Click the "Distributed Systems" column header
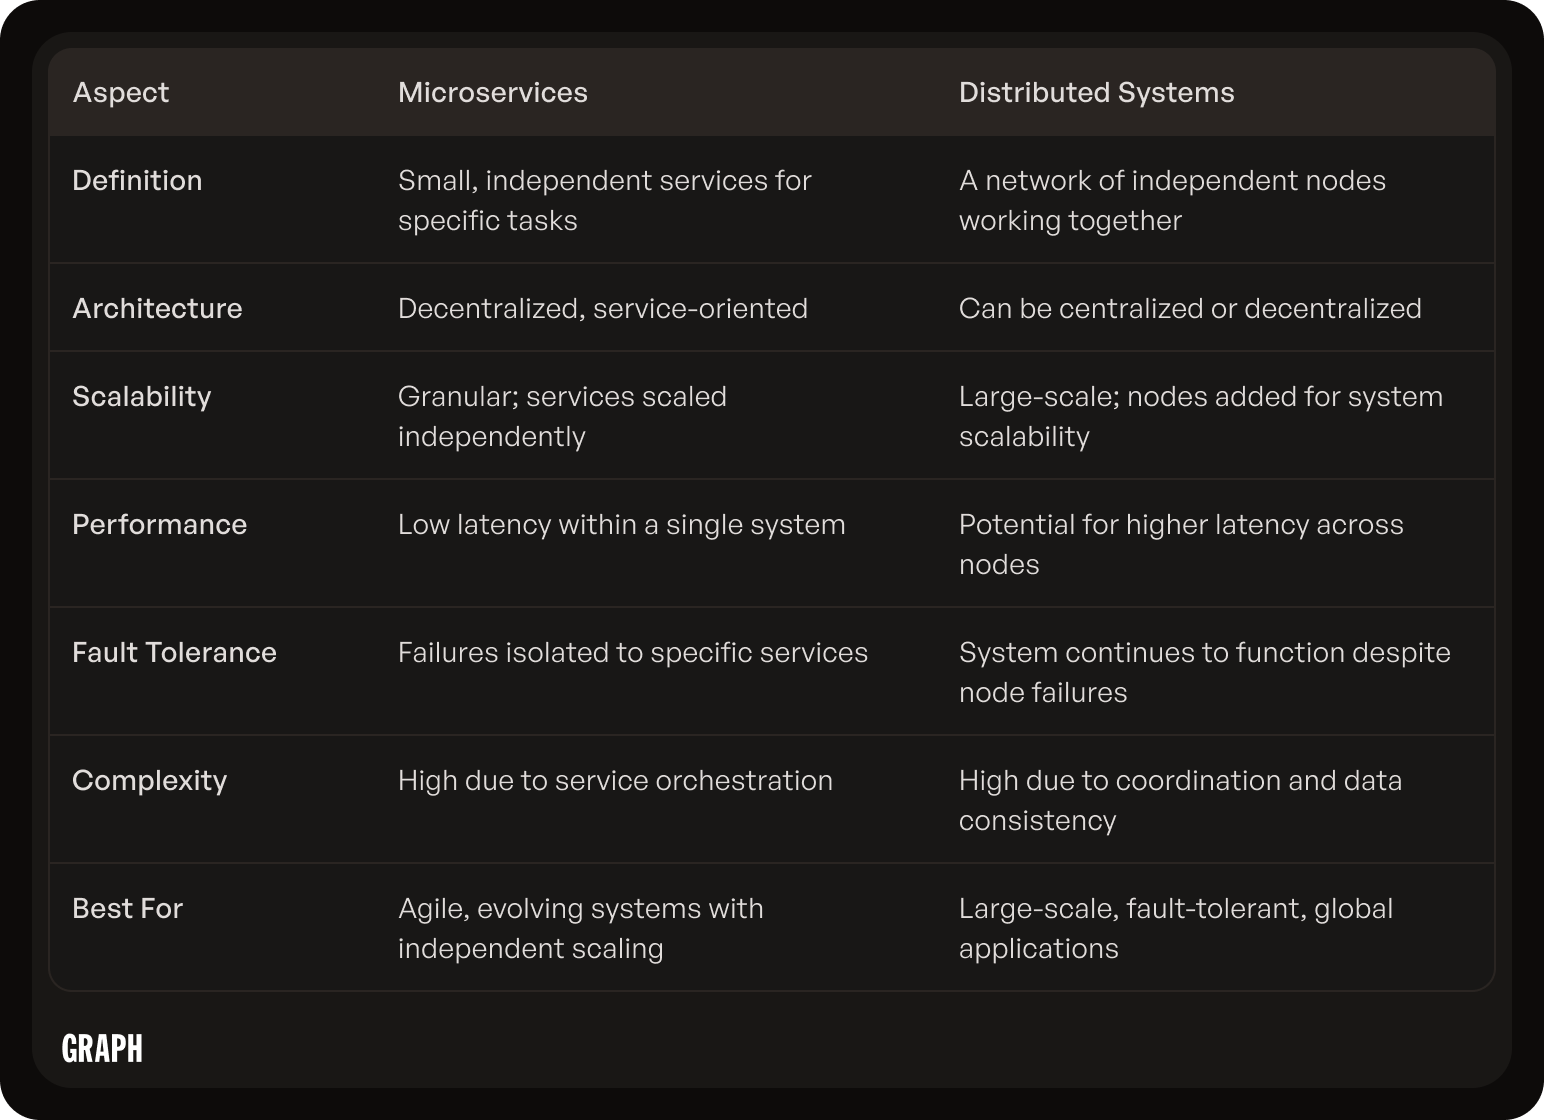 (x=1097, y=93)
